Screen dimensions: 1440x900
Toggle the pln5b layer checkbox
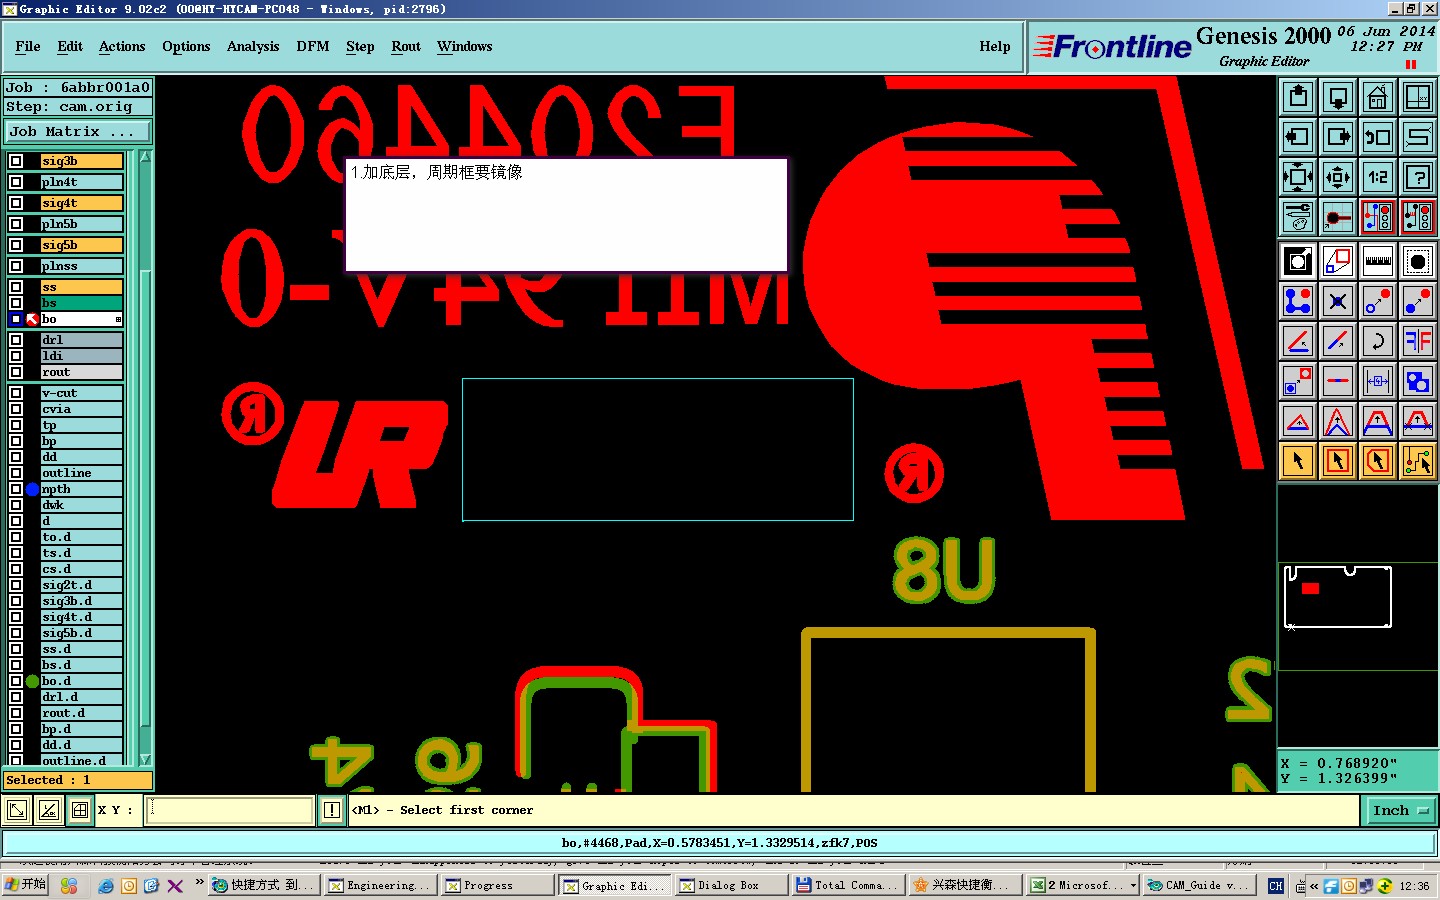click(x=16, y=224)
